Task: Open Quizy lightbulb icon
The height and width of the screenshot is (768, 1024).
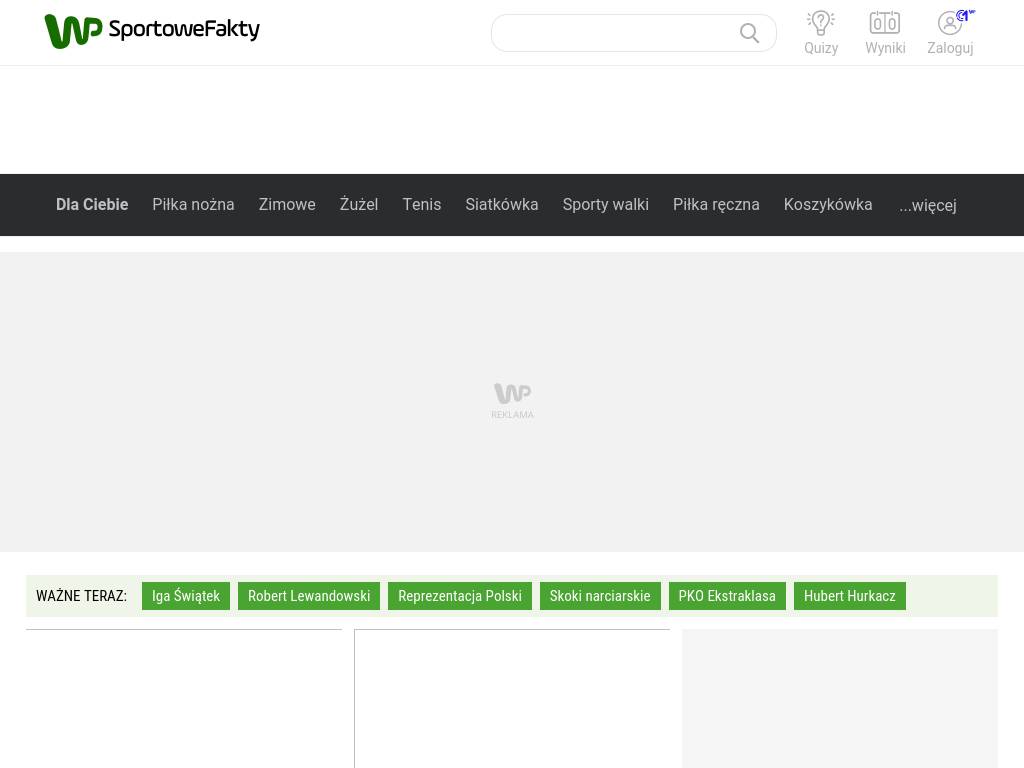Action: pyautogui.click(x=821, y=24)
